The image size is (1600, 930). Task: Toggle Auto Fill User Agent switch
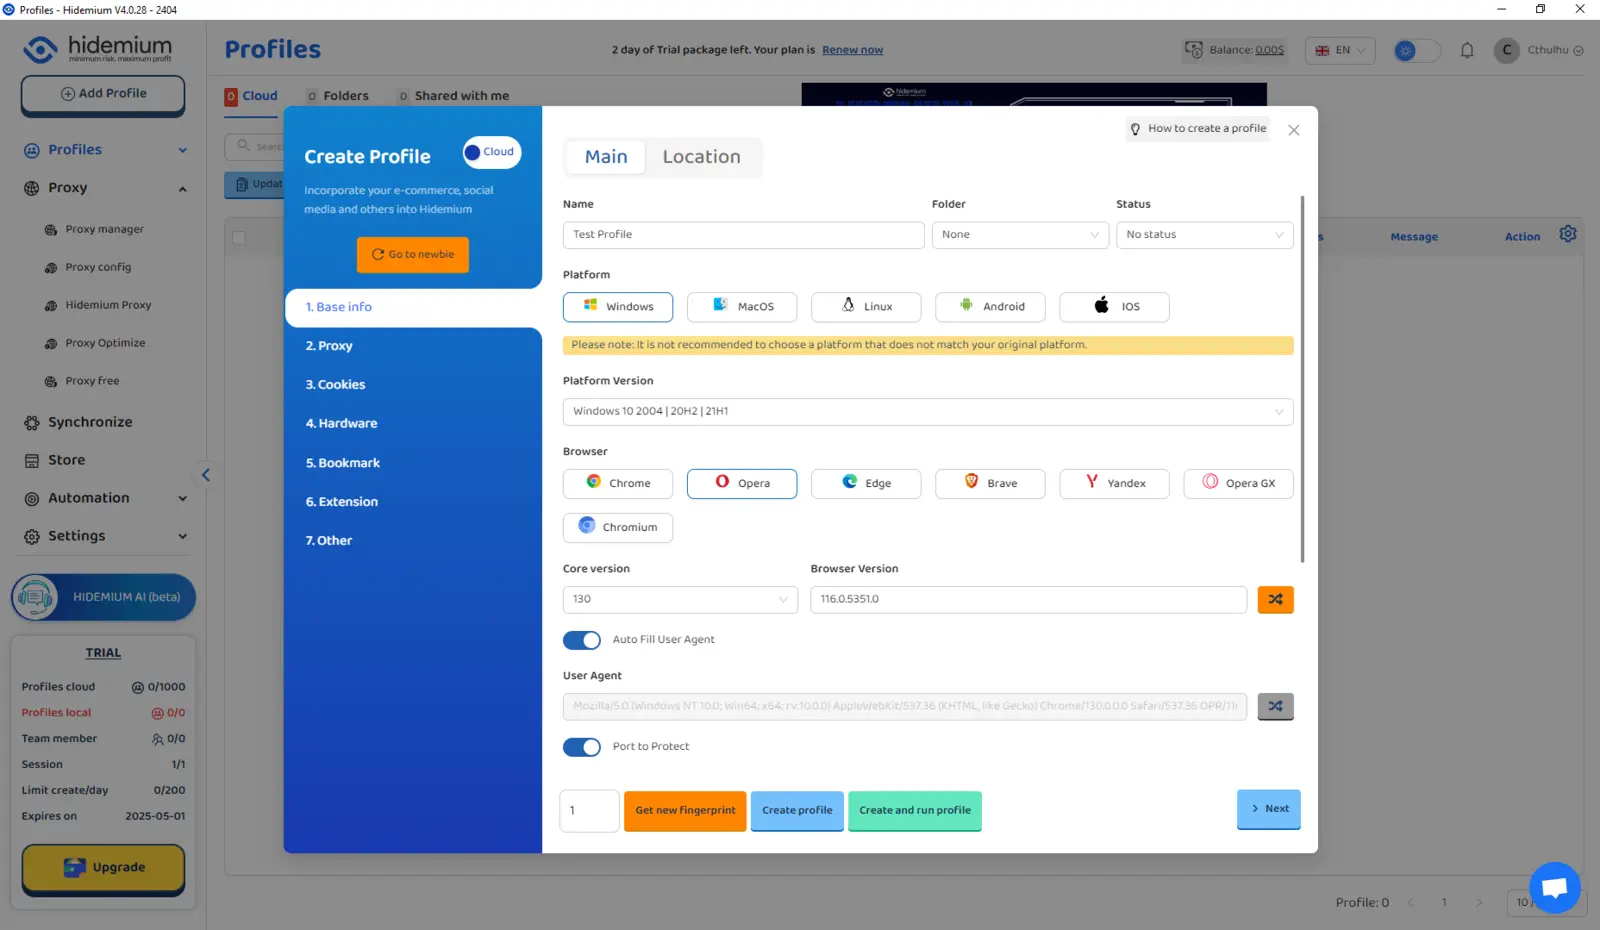click(582, 640)
